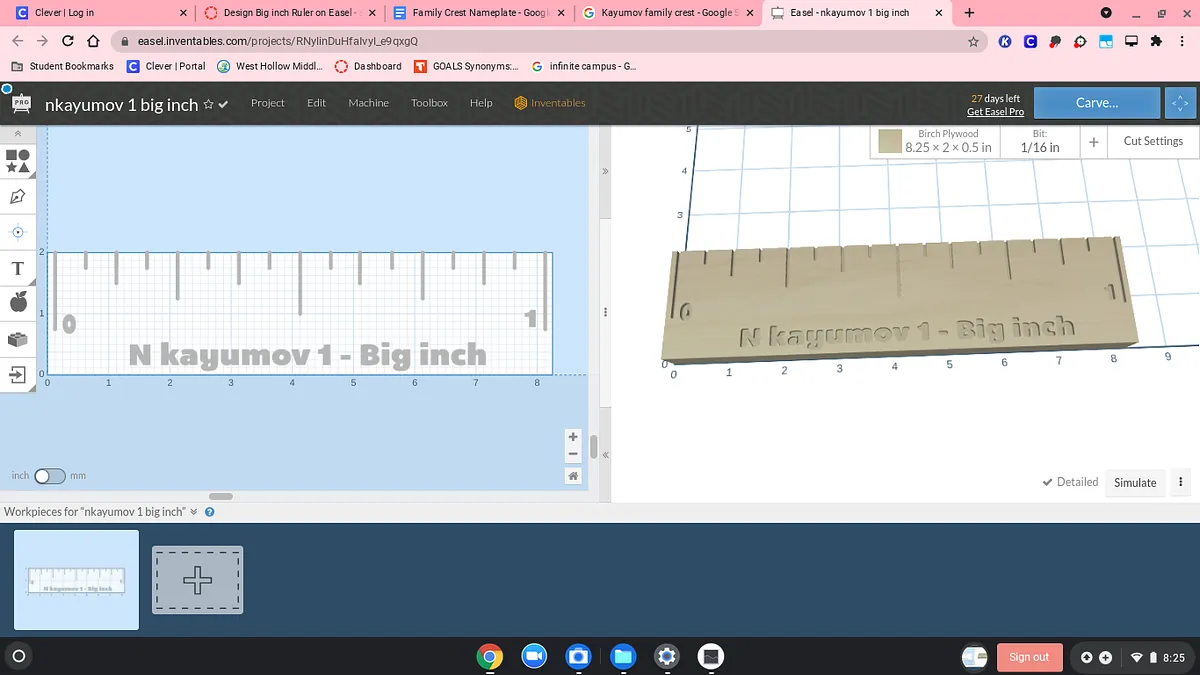This screenshot has width=1200, height=675.
Task: Add a new workpiece thumbnail
Action: click(197, 580)
